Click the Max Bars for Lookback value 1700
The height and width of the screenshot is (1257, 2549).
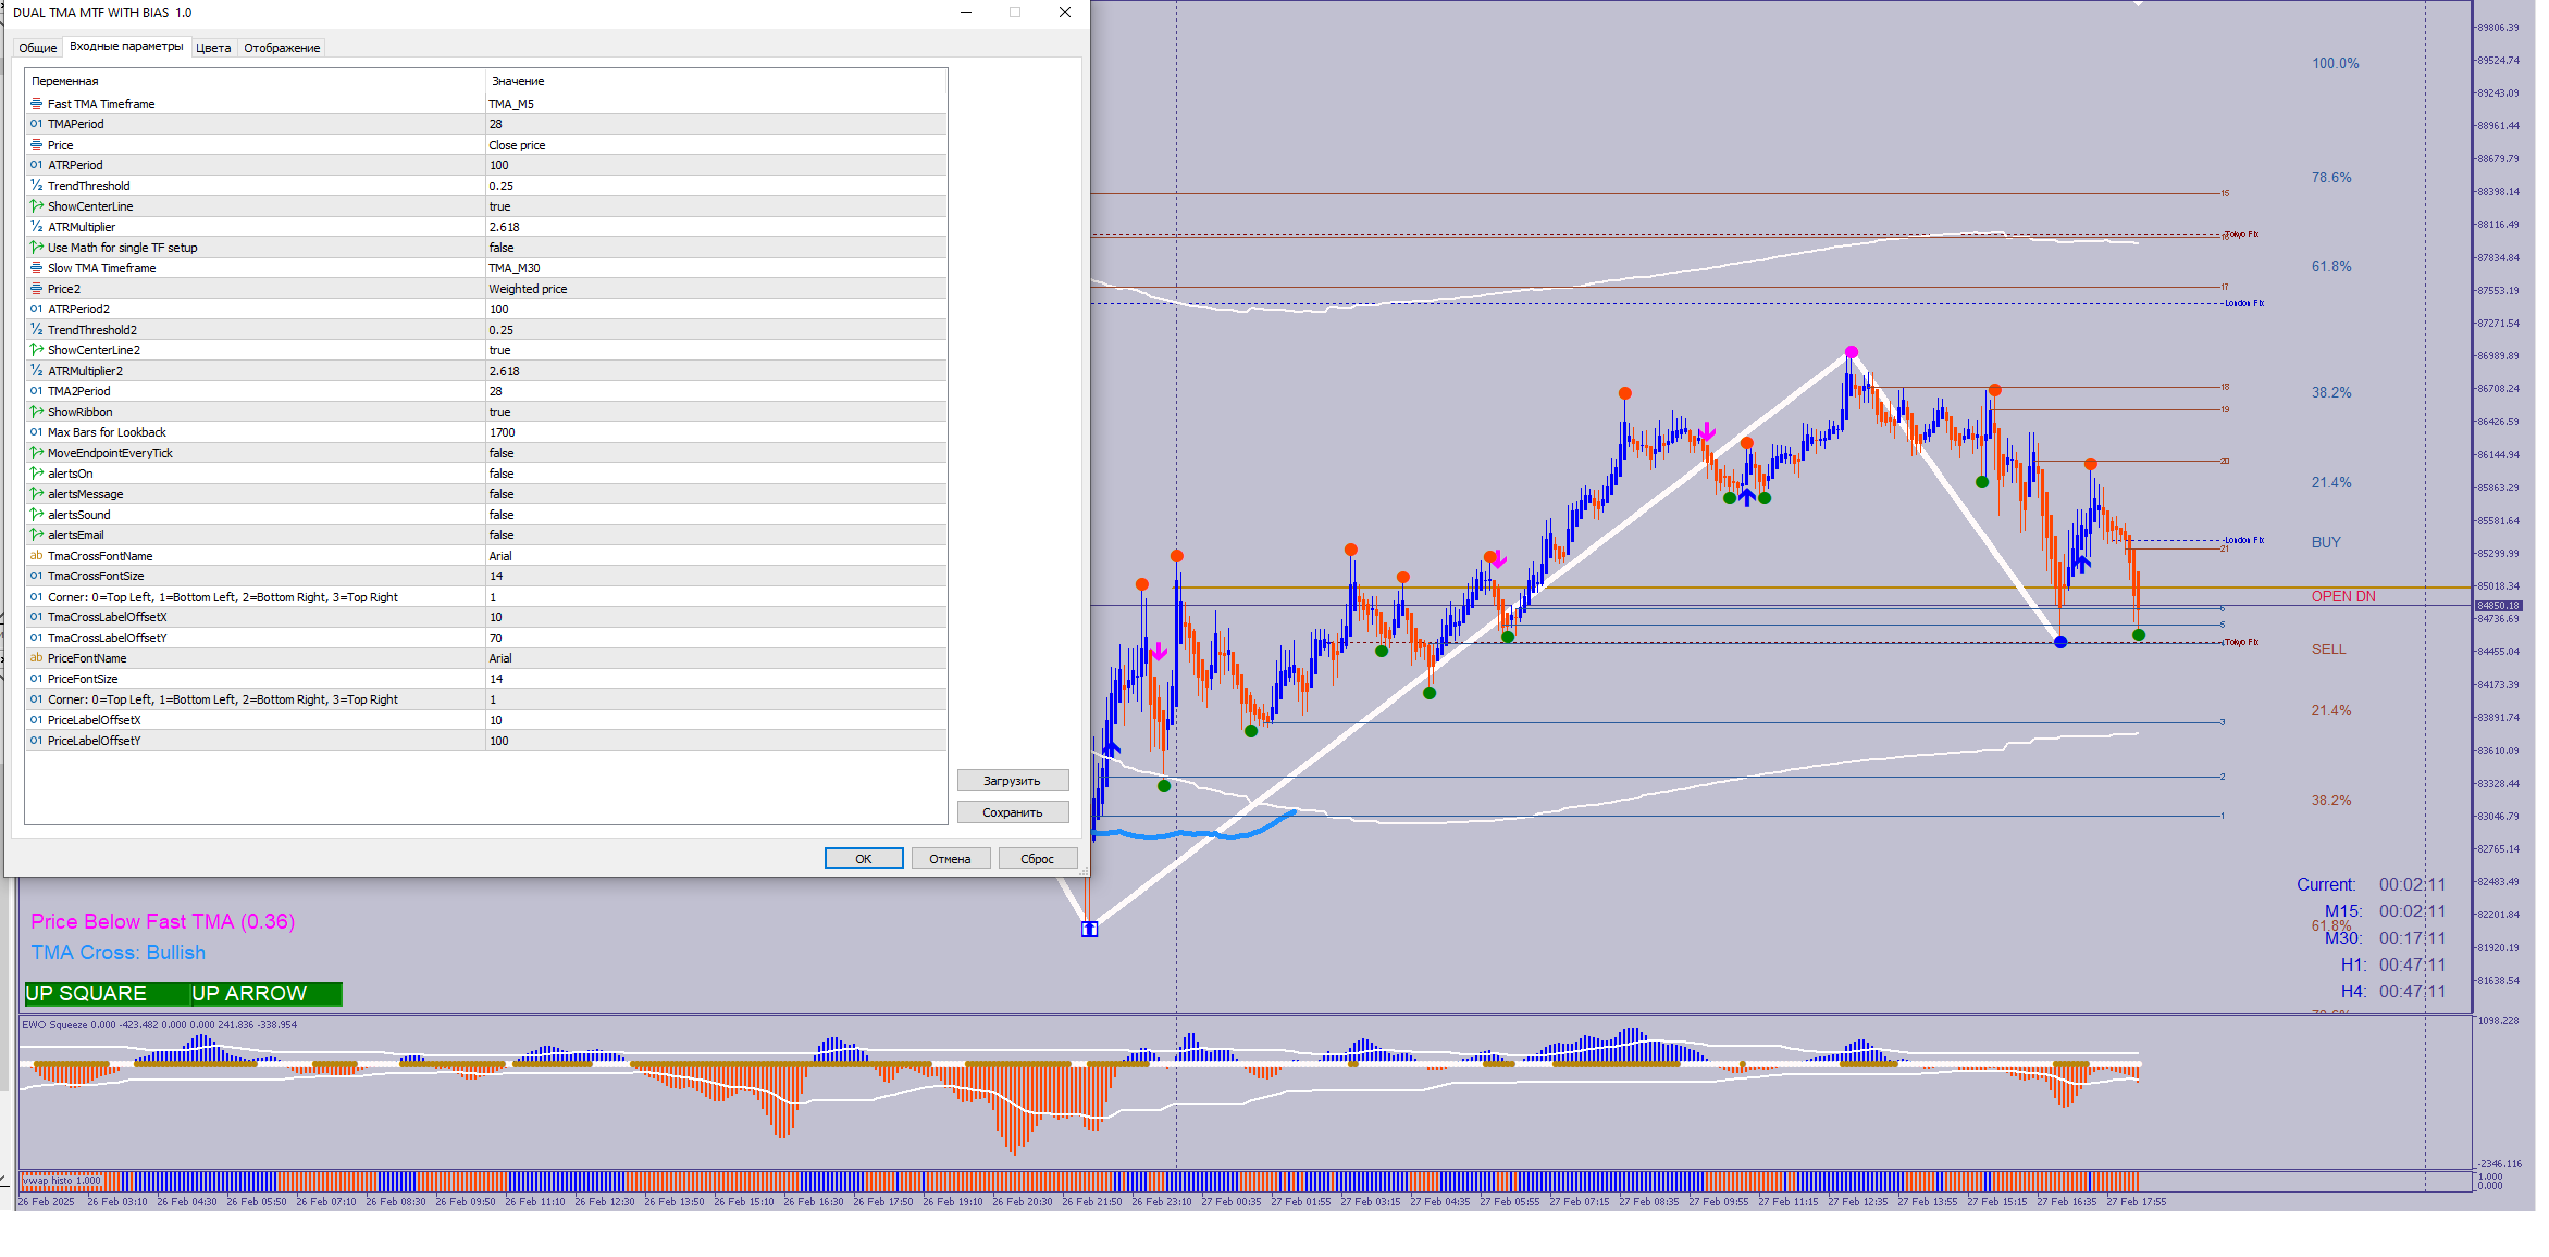(502, 433)
